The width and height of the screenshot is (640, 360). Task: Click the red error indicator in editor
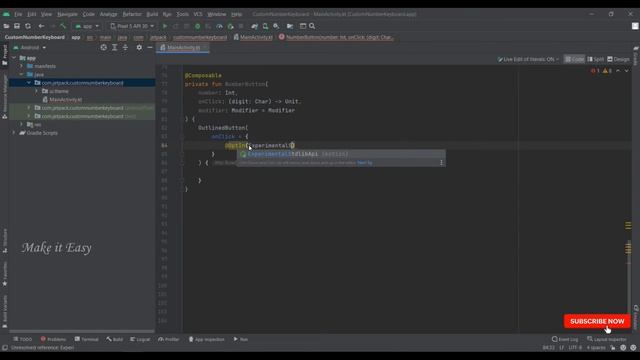coord(595,71)
